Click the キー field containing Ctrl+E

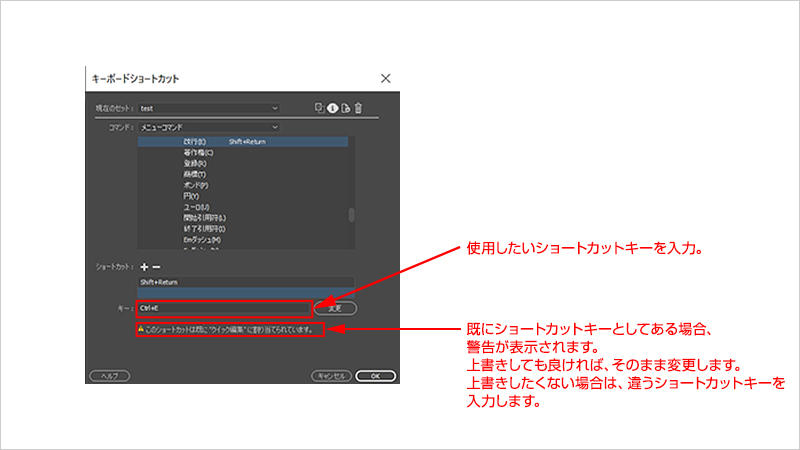224,308
